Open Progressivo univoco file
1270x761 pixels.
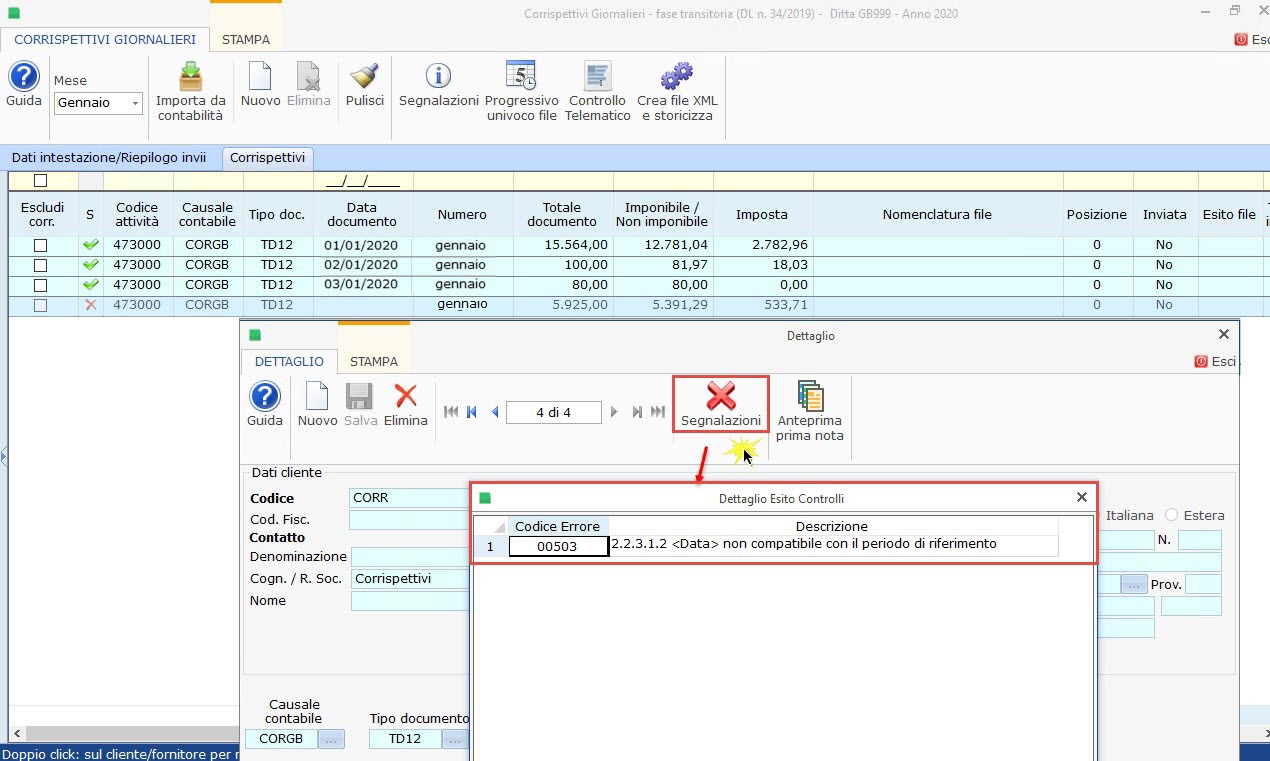coord(521,92)
